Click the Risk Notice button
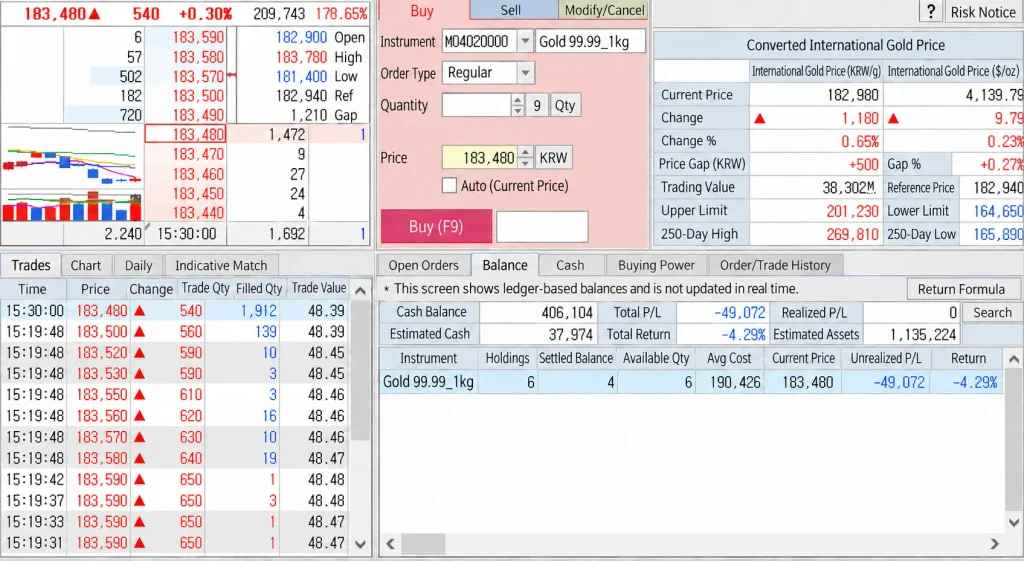The image size is (1024, 561). pos(983,12)
